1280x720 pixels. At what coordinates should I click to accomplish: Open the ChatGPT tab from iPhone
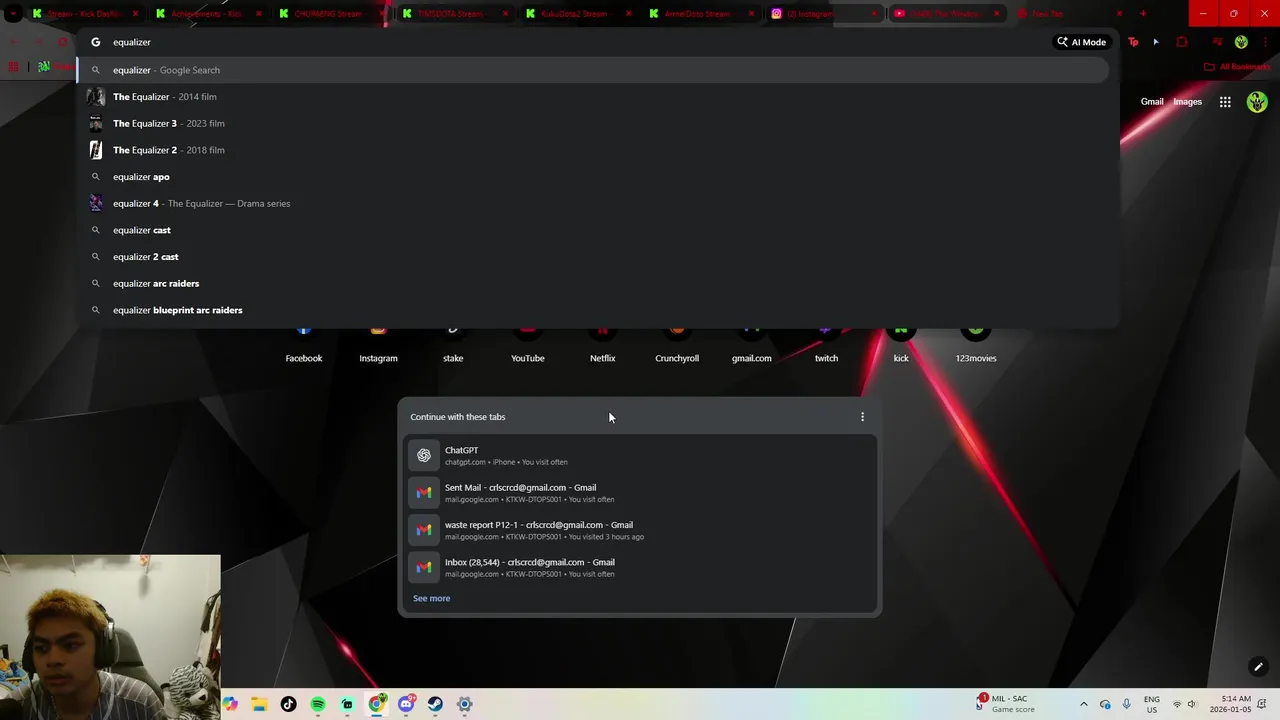(640, 456)
